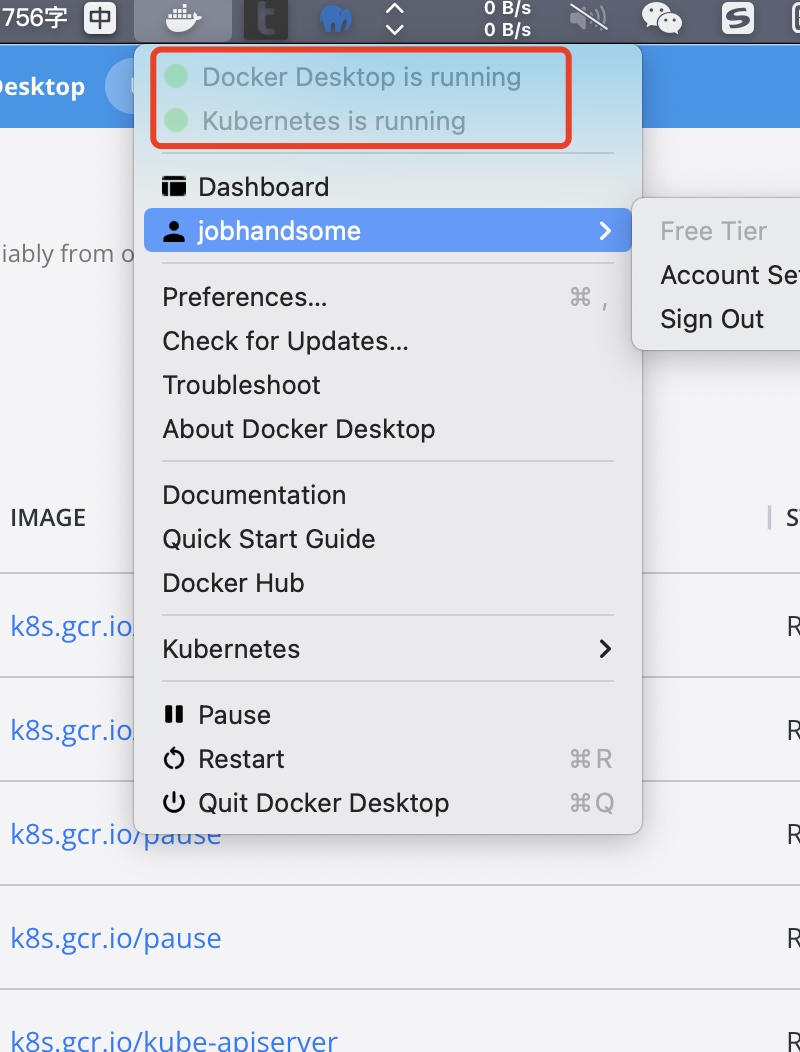Viewport: 800px width, 1052px height.
Task: Select About Docker Desktop
Action: click(x=299, y=428)
